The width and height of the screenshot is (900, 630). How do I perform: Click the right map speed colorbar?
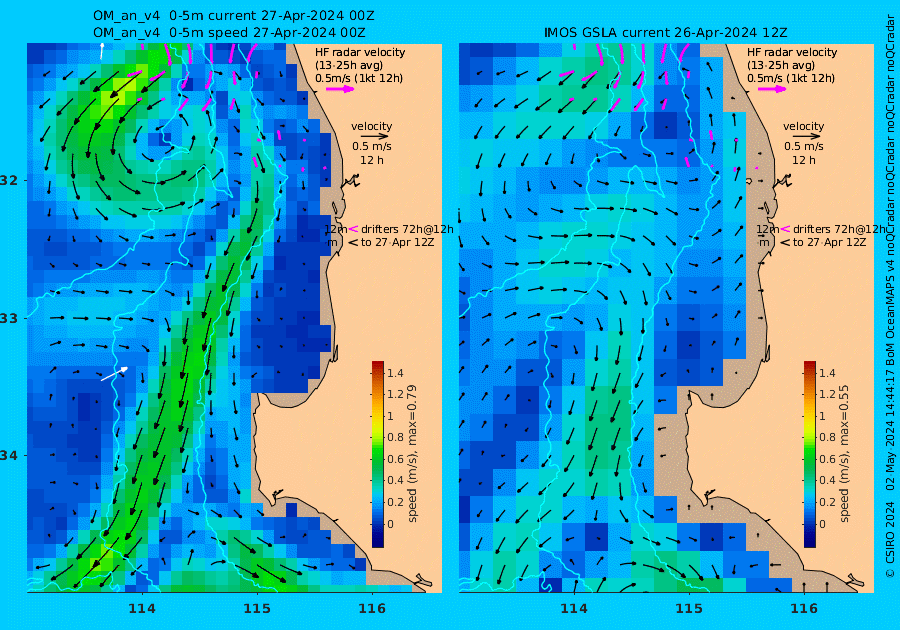(x=810, y=454)
